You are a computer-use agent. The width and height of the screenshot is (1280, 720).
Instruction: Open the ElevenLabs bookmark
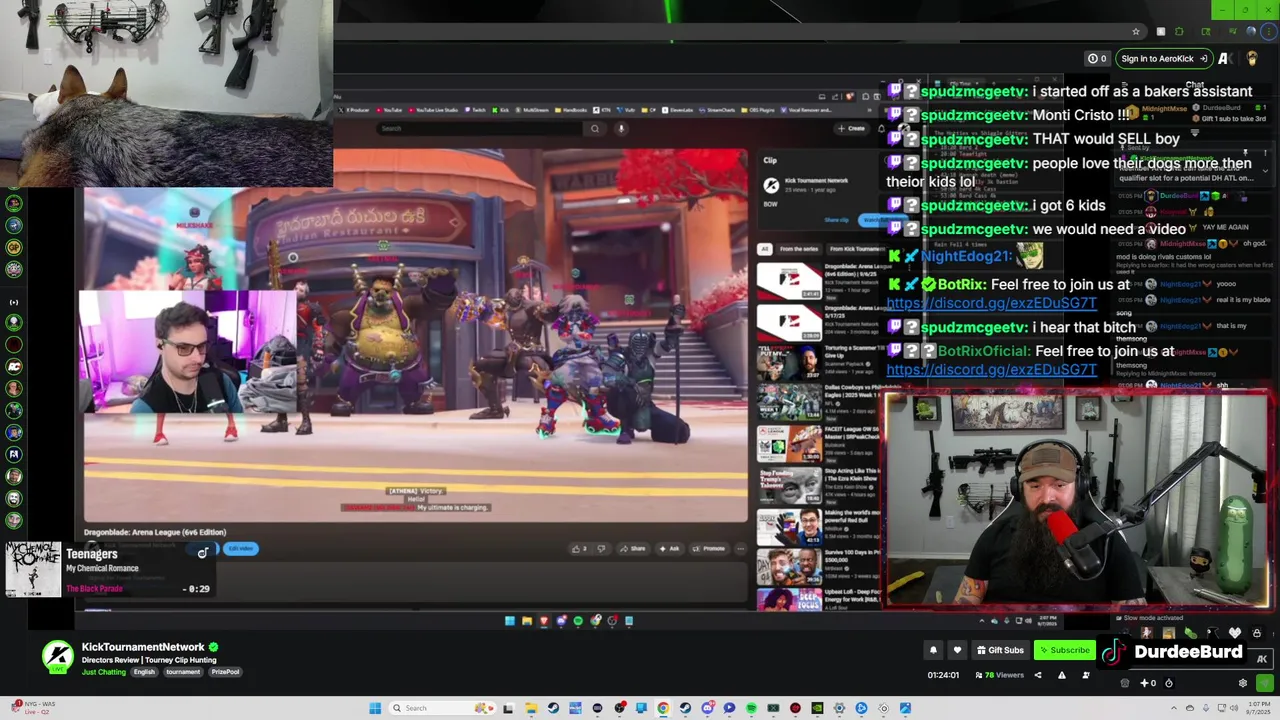pos(679,110)
